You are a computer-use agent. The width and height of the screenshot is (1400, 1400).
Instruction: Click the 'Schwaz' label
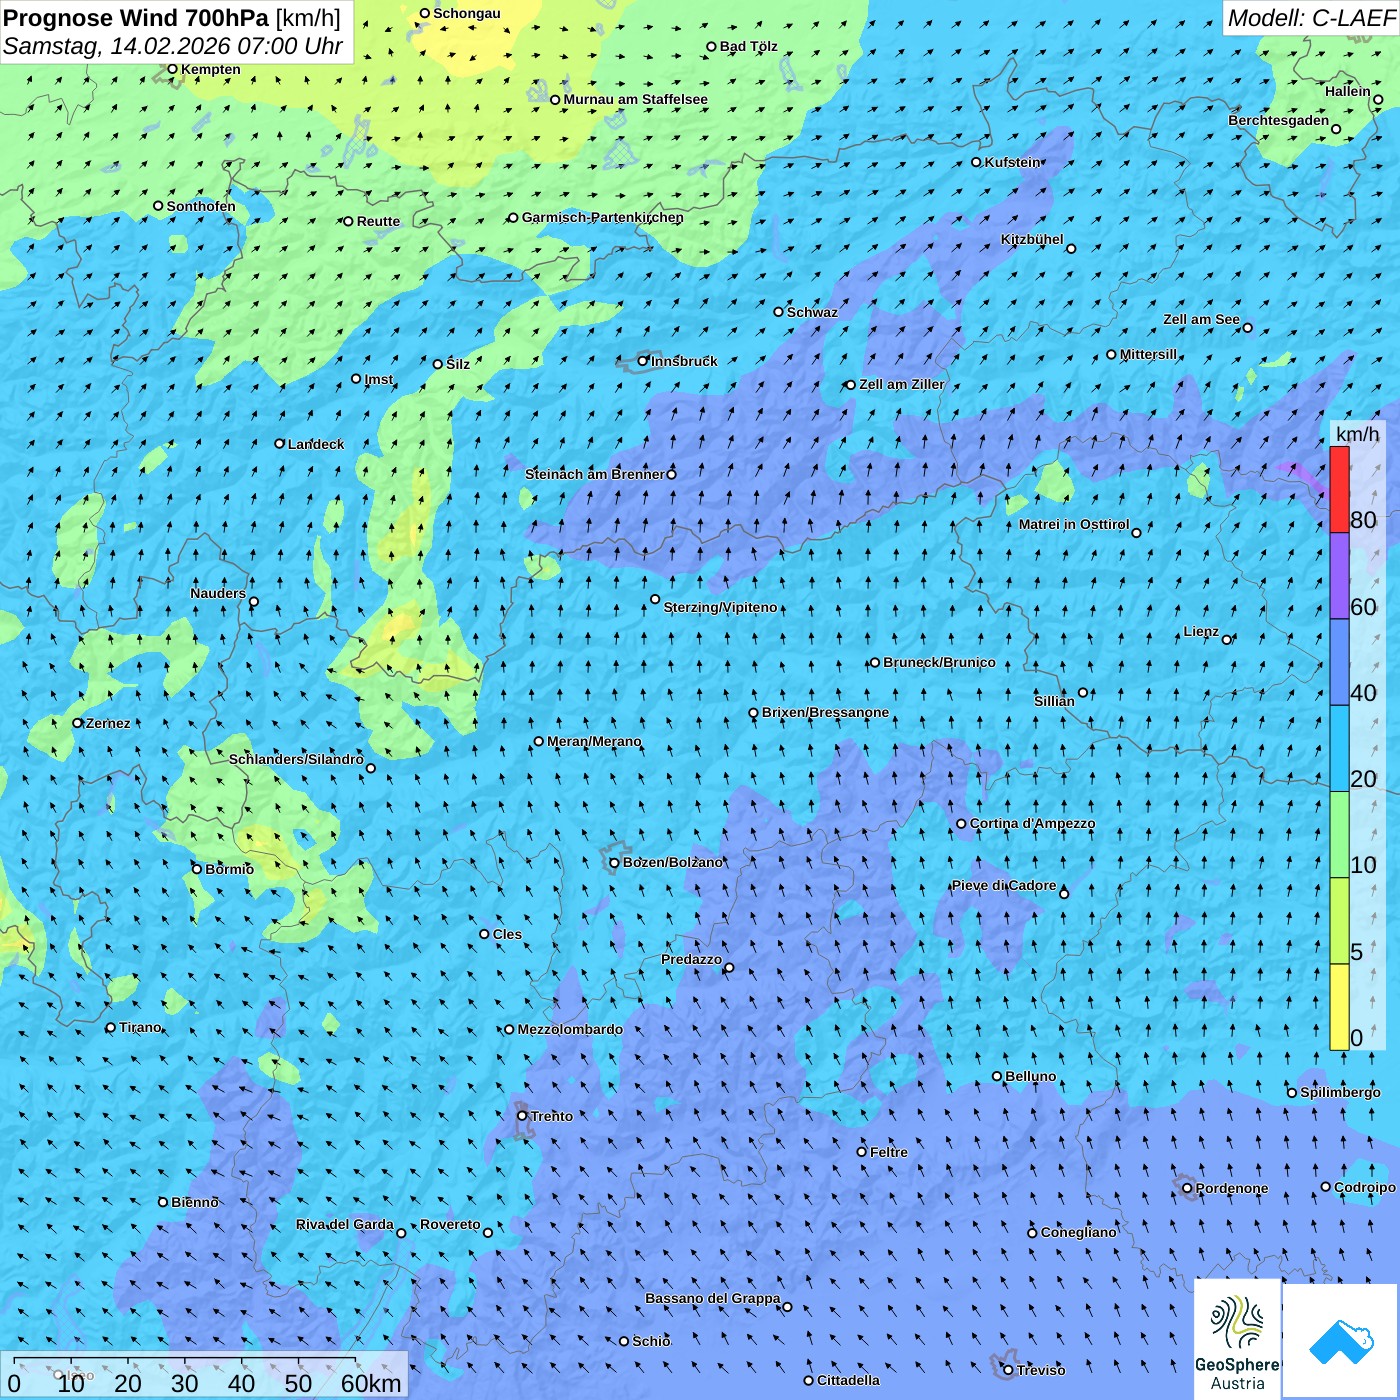pyautogui.click(x=812, y=312)
